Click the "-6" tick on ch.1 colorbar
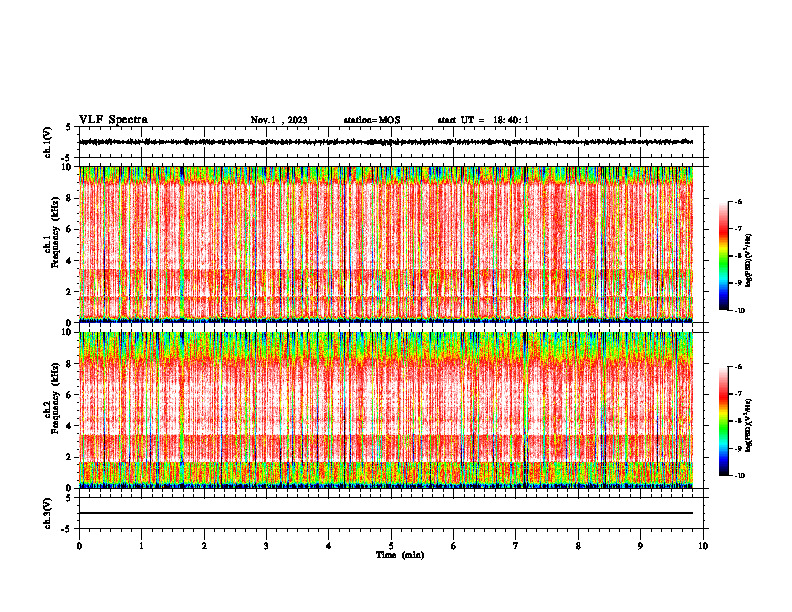Image resolution: width=792 pixels, height=612 pixels. pos(738,201)
